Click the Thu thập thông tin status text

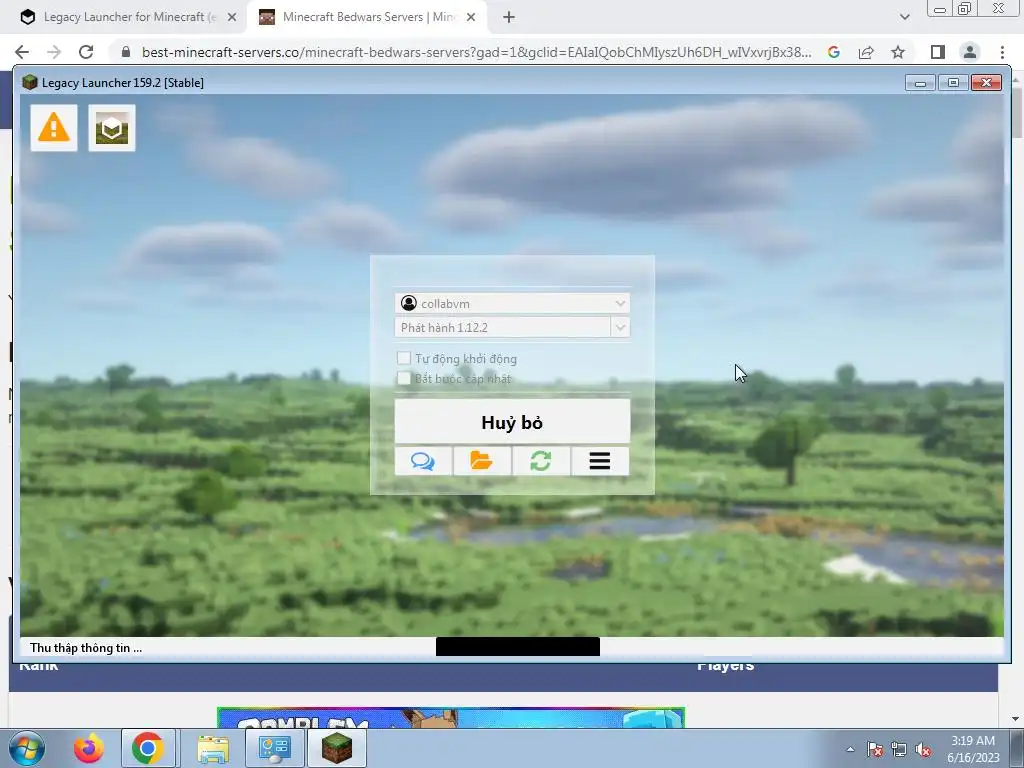point(86,648)
